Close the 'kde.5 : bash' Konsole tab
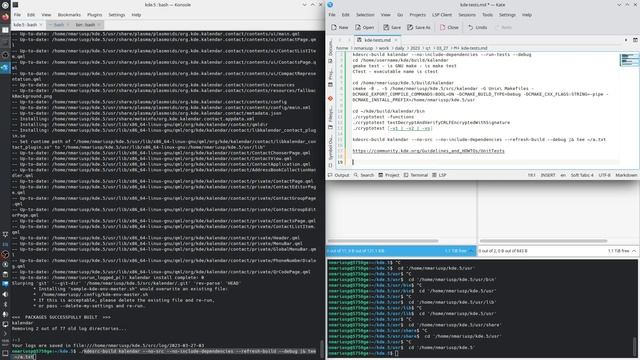Screen dimensions: 640x360 click(41, 24)
